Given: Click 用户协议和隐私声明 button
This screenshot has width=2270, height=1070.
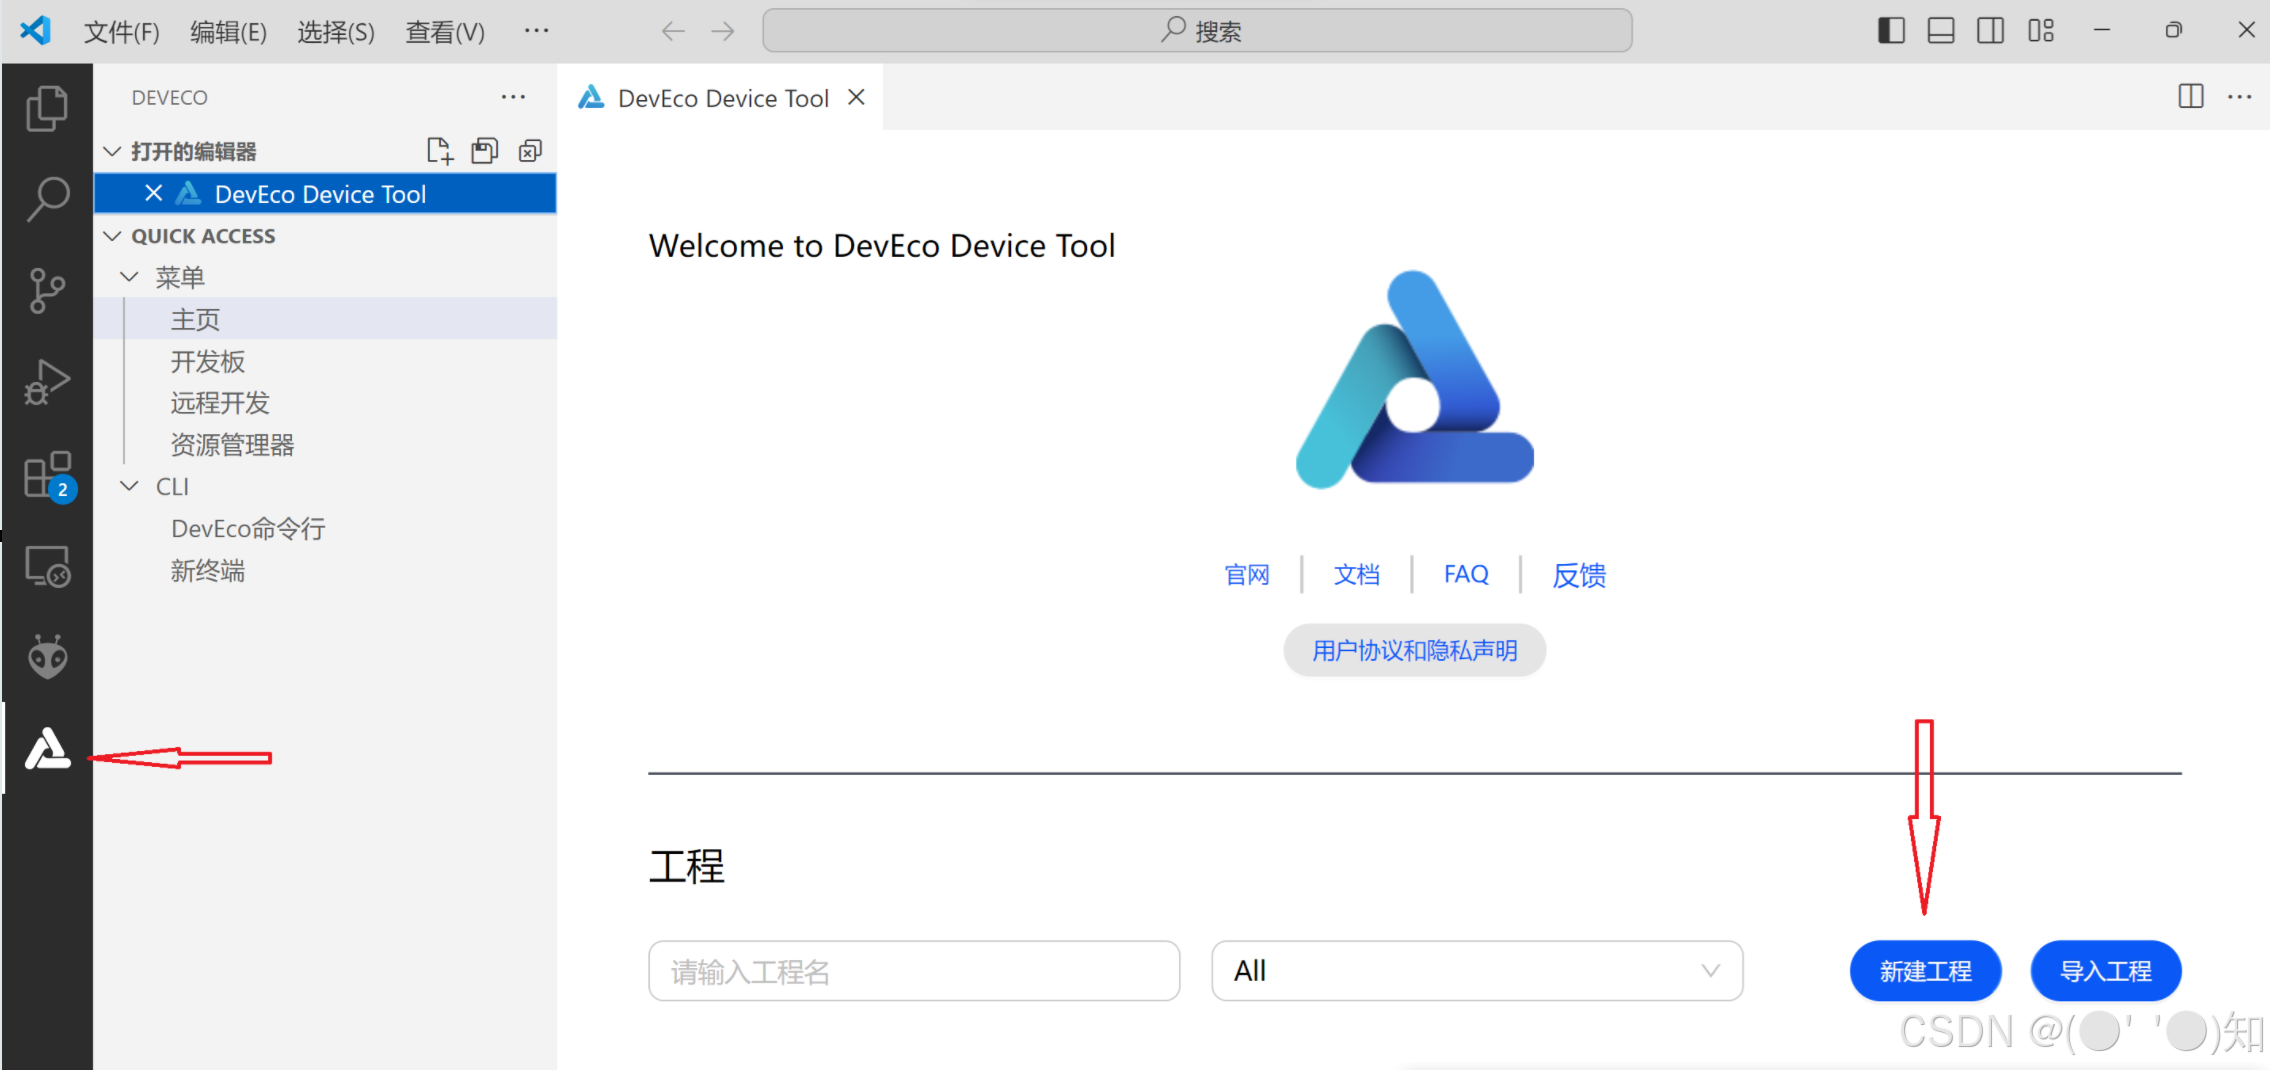Looking at the screenshot, I should [1414, 651].
